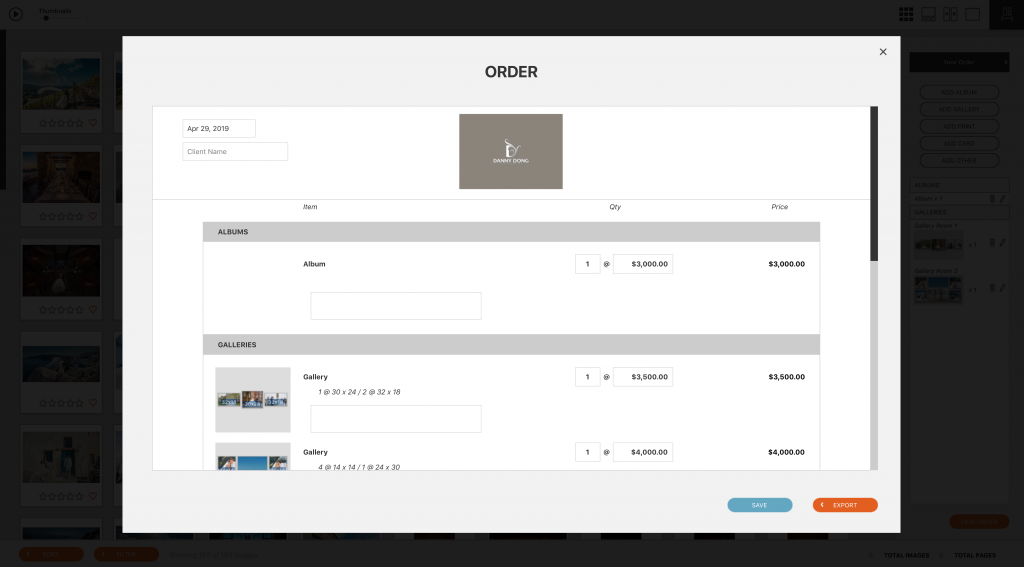Click the notes box under Album

396,306
